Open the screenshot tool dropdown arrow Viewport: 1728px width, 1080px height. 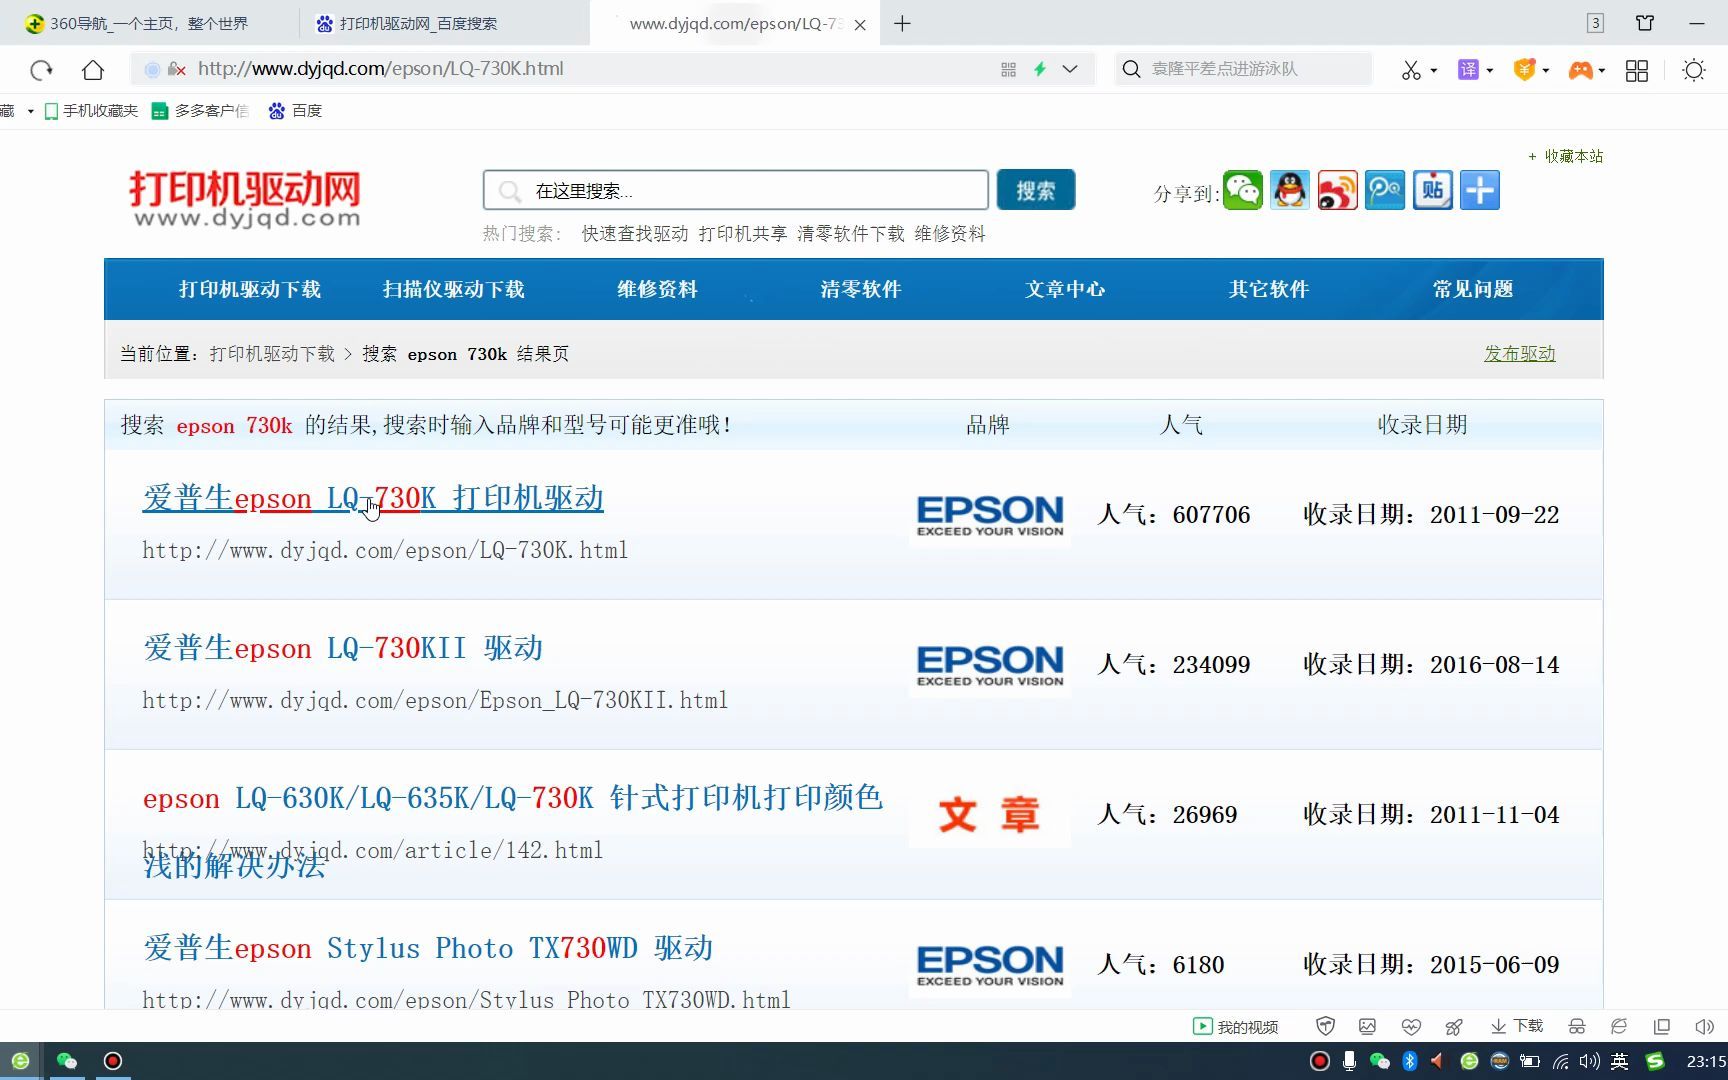click(x=1434, y=71)
